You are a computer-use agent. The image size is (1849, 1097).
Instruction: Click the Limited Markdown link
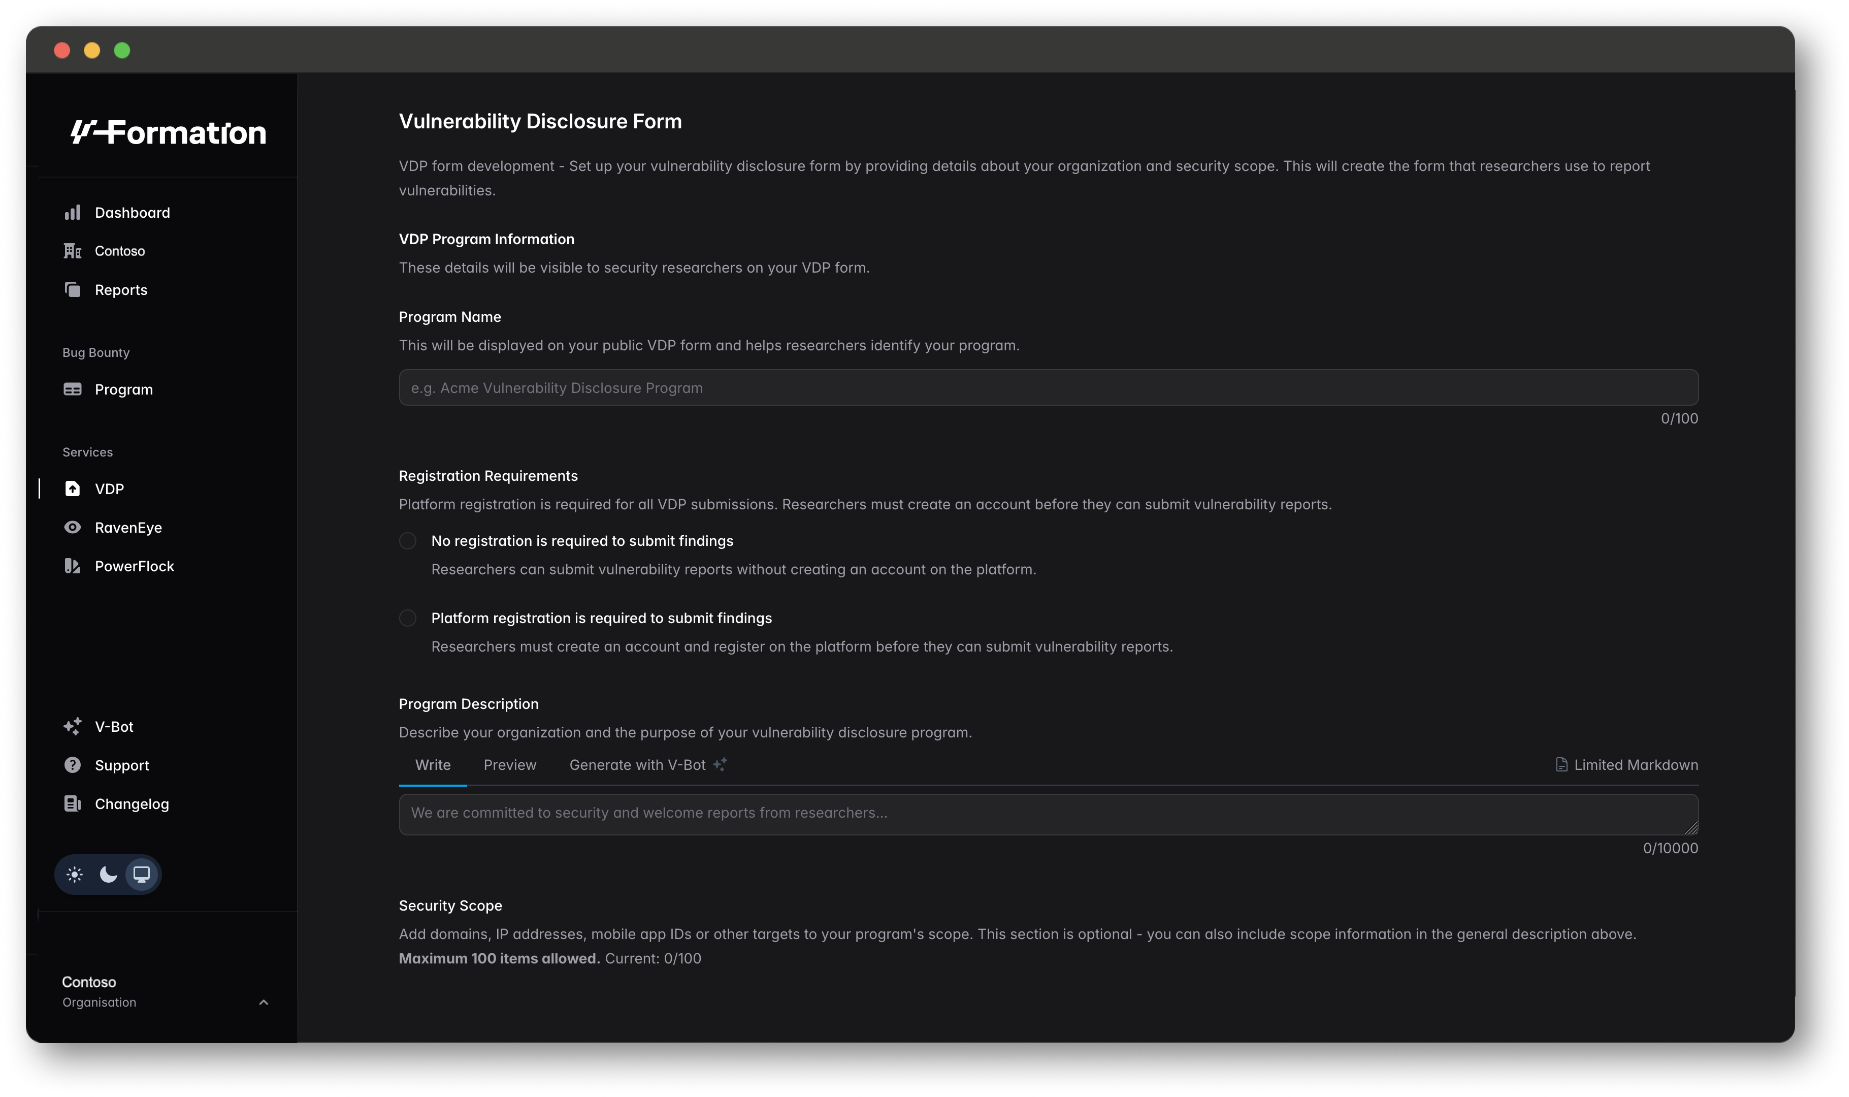click(x=1626, y=765)
